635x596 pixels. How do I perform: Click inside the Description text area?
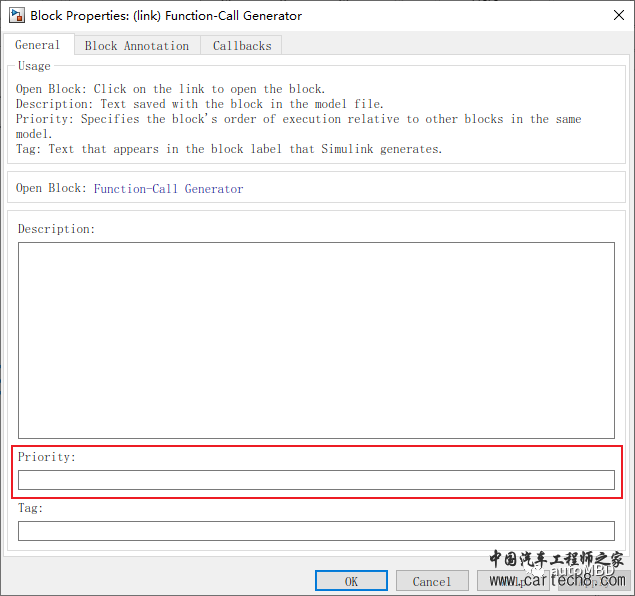tap(316, 340)
